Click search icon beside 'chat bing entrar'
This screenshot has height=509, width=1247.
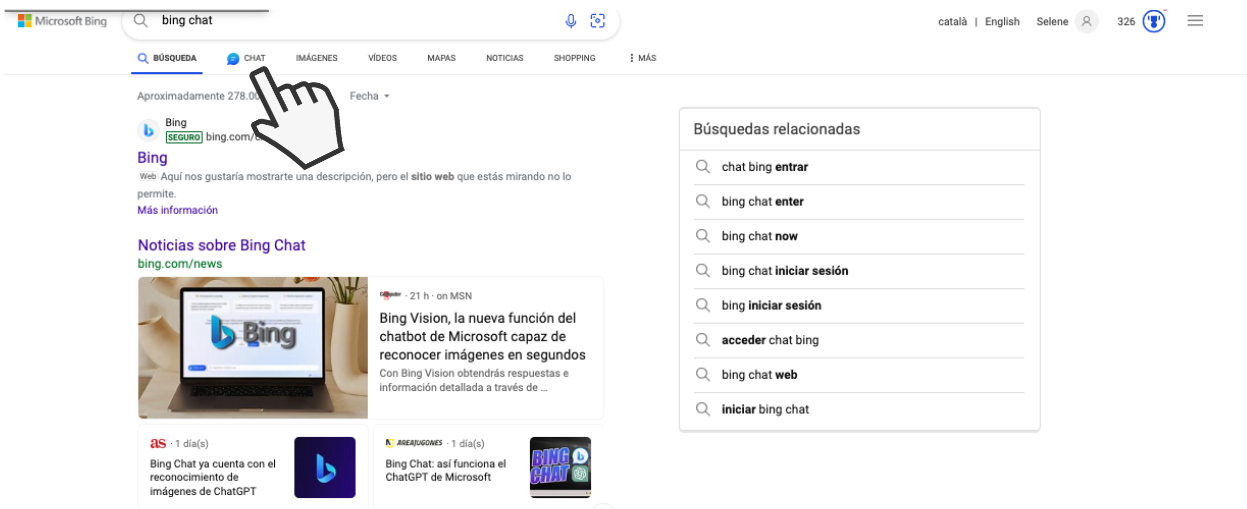click(x=703, y=167)
